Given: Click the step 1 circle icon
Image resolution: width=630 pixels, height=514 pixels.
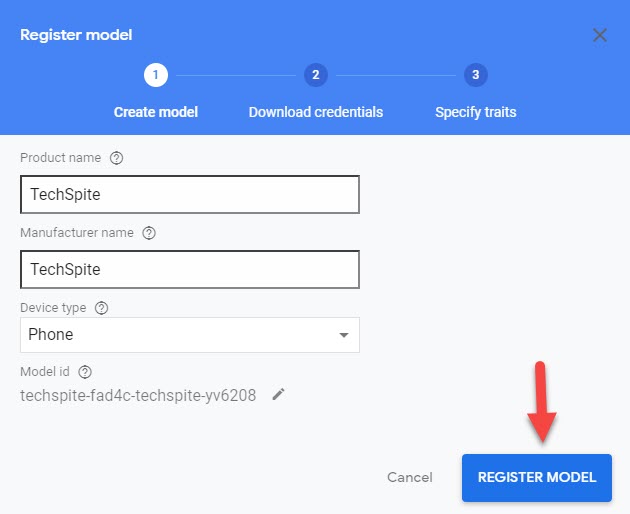Looking at the screenshot, I should 155,75.
